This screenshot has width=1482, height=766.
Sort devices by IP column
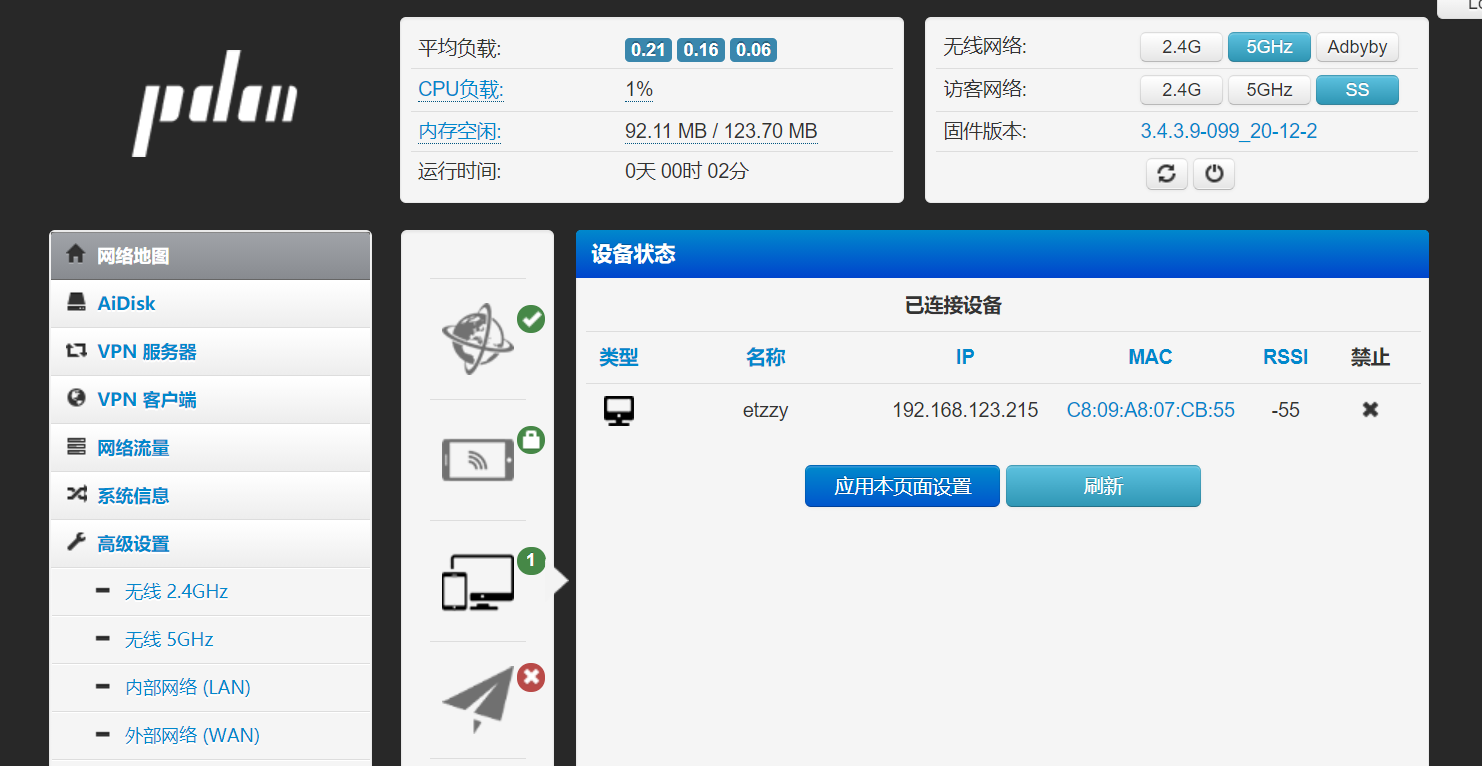click(965, 357)
